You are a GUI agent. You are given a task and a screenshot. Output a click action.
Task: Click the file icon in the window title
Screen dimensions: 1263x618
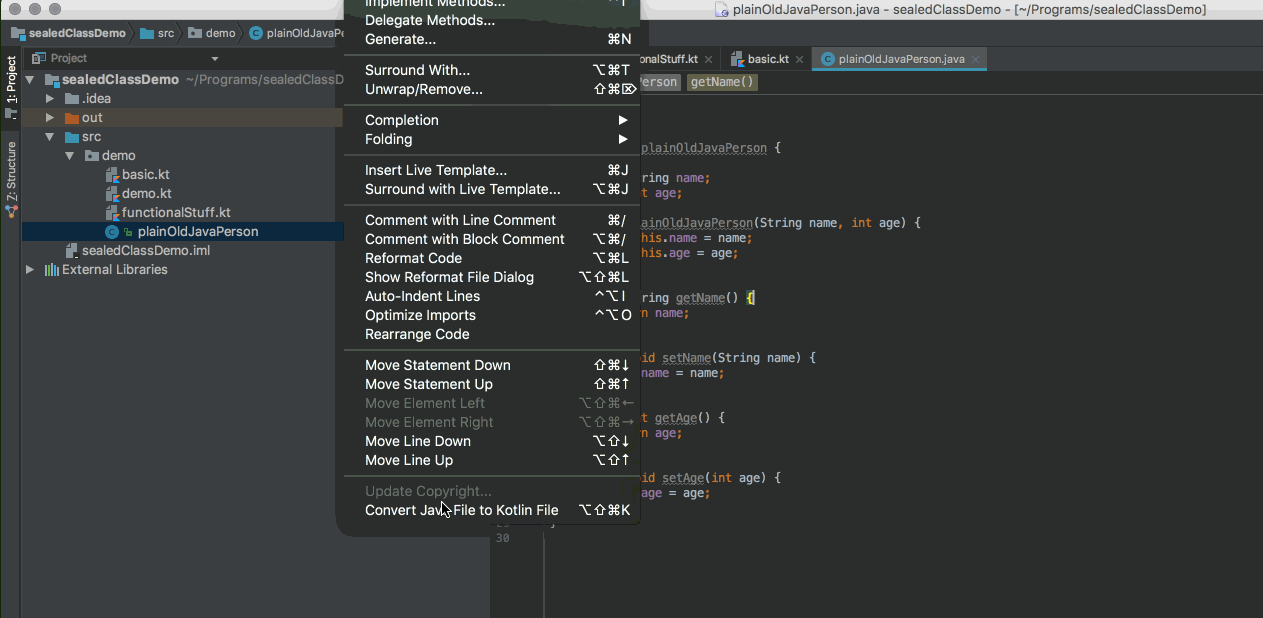coord(721,10)
